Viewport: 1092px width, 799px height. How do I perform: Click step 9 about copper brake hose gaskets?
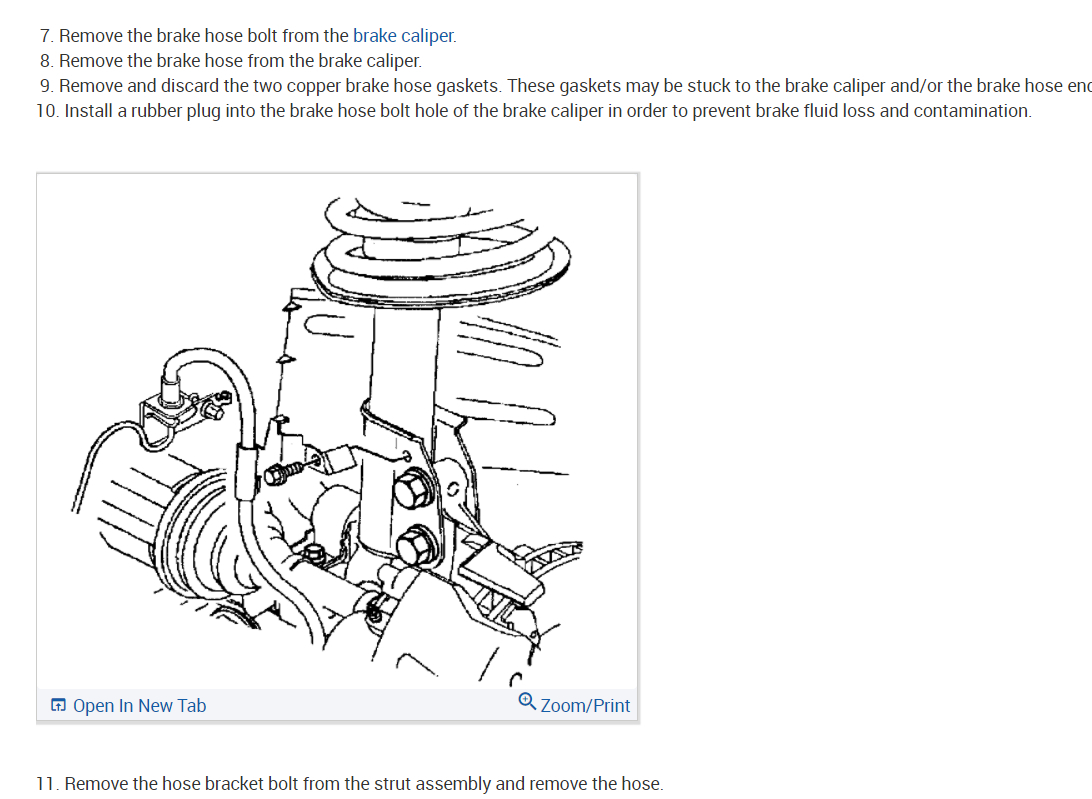coord(565,86)
